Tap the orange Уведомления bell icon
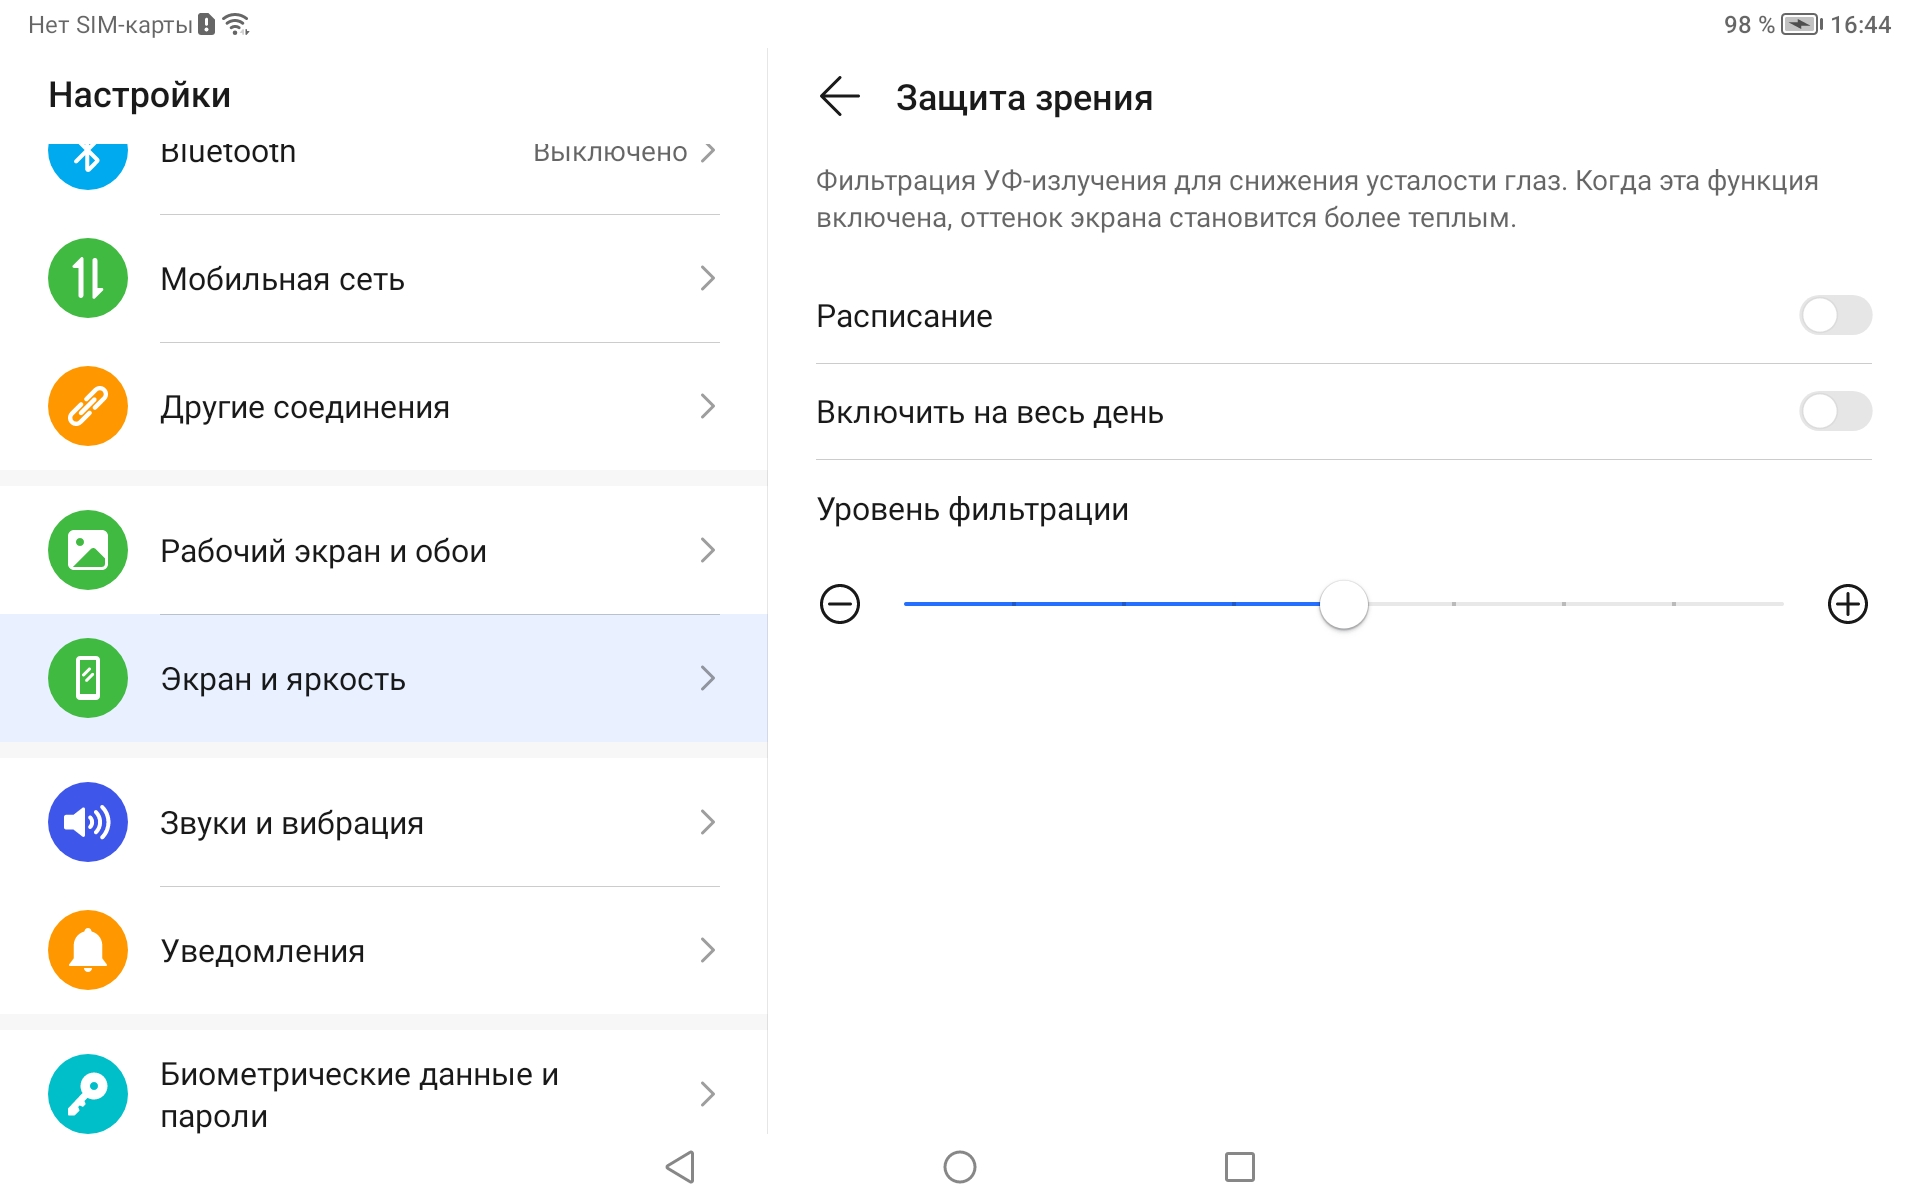Viewport: 1920px width, 1200px height. pyautogui.click(x=88, y=950)
